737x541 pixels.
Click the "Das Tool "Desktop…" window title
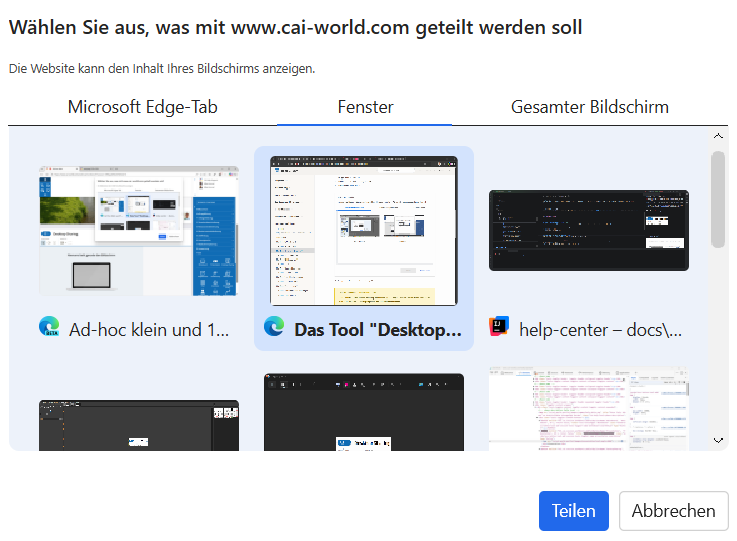377,329
